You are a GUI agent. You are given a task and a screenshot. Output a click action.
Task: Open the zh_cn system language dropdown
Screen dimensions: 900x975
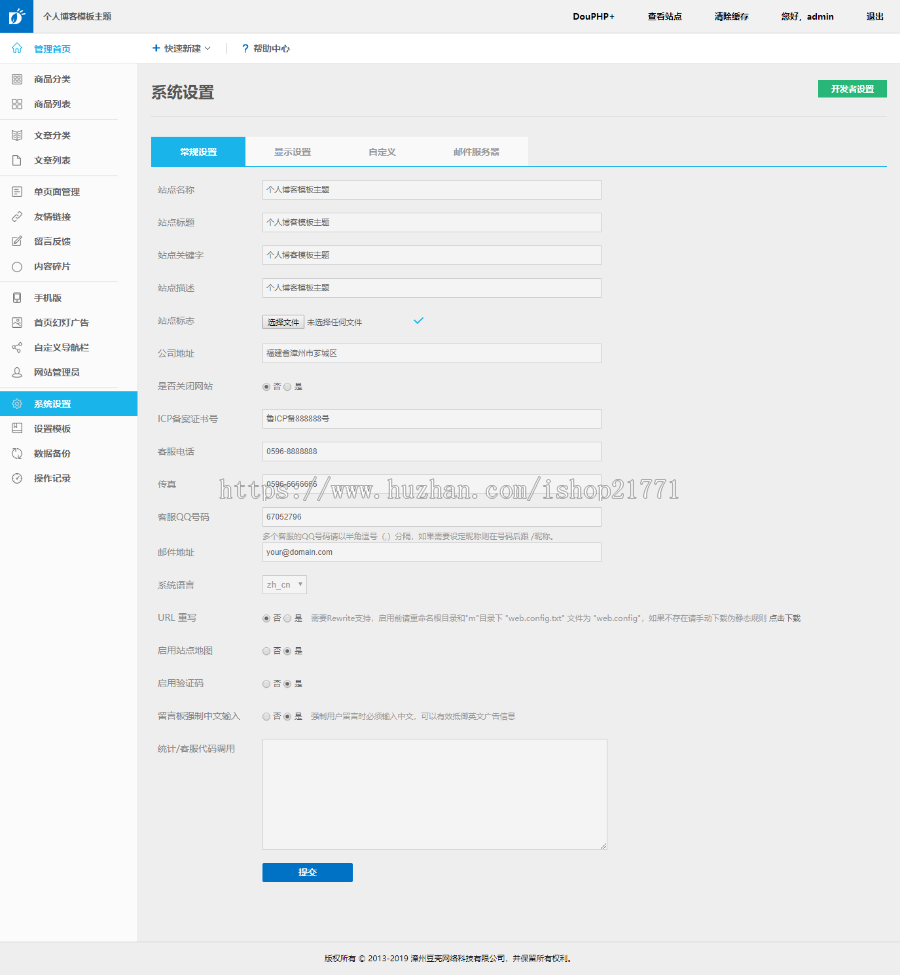284,585
